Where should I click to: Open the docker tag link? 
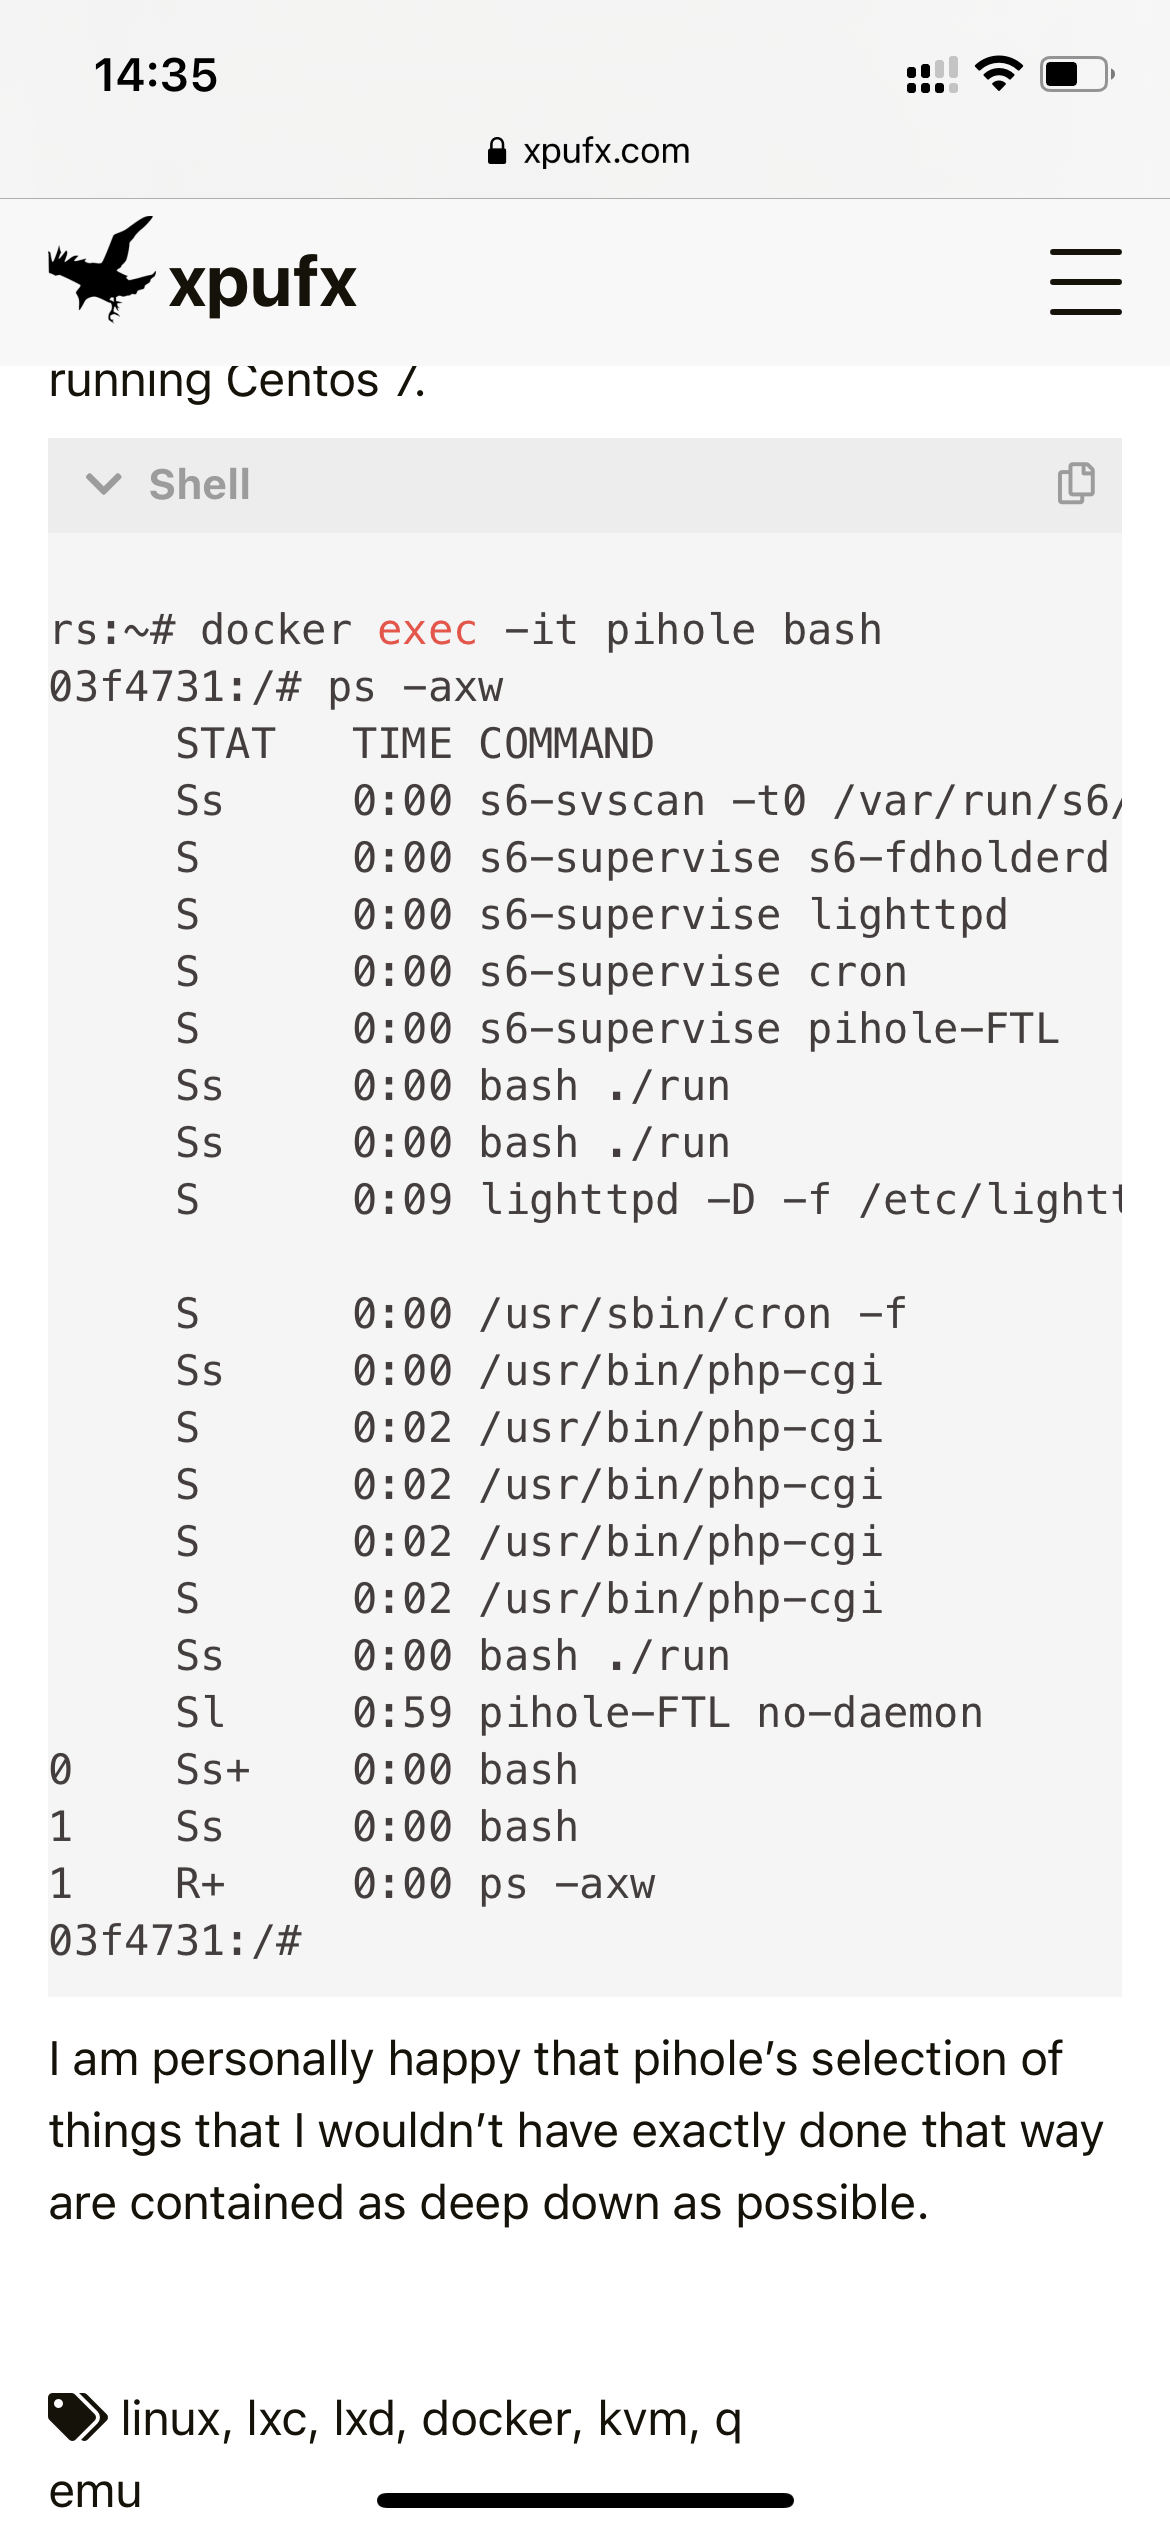tap(496, 2418)
